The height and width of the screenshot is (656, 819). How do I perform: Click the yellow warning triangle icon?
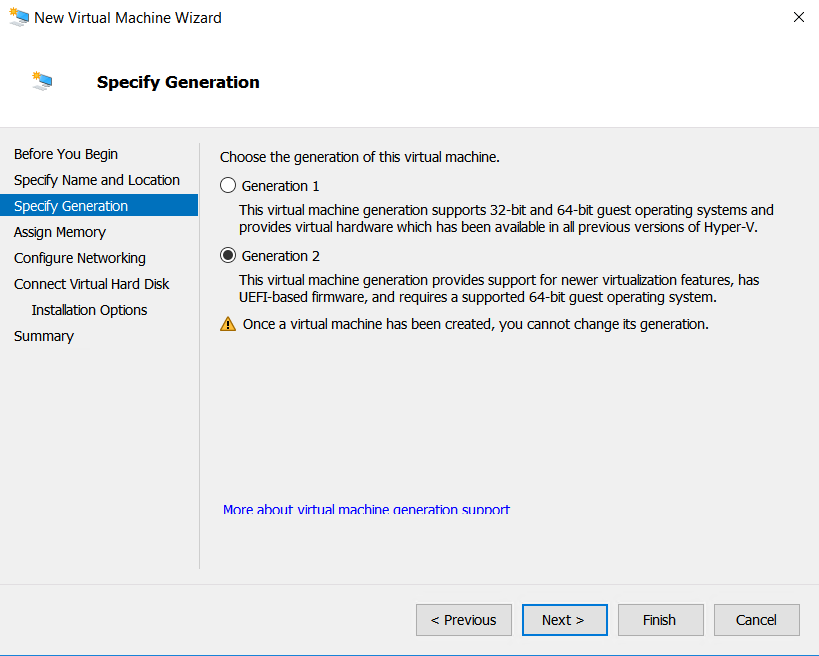point(228,324)
